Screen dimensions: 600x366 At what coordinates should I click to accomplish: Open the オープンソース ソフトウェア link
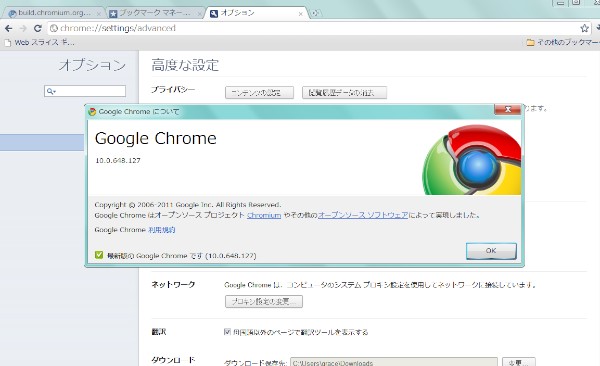click(x=363, y=215)
